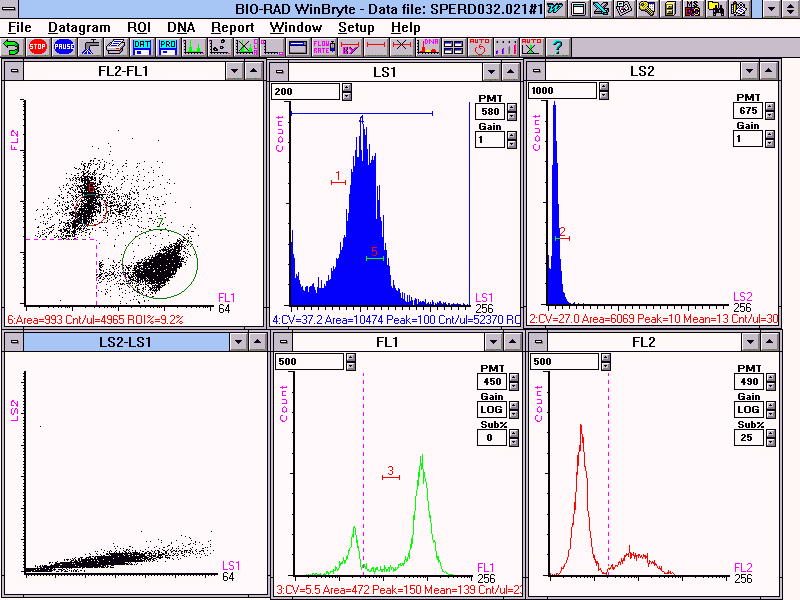Click the DAT save-disk icon
Screen dimensions: 800x600
point(142,47)
